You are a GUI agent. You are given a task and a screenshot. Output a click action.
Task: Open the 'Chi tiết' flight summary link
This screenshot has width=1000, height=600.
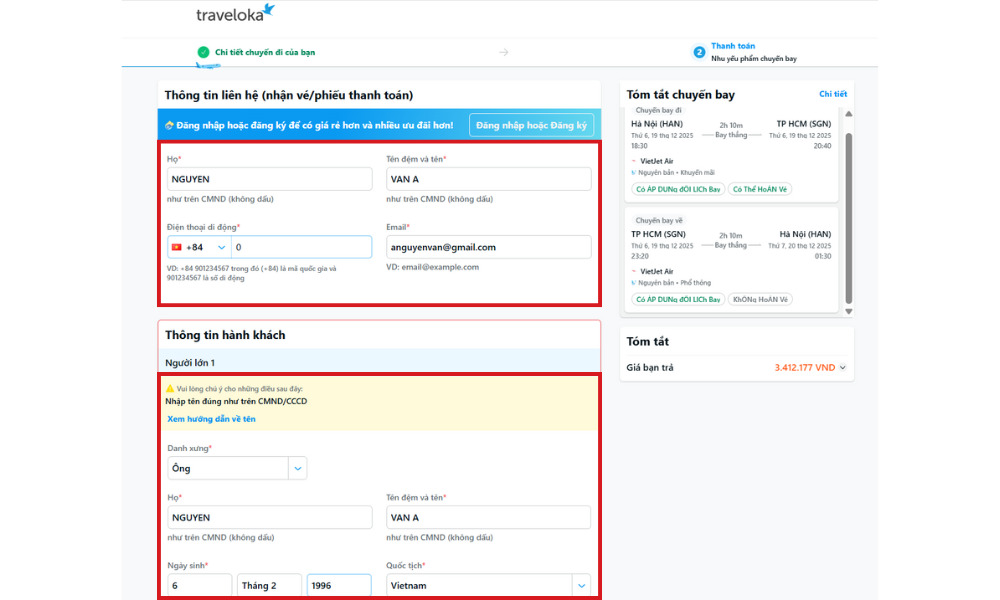832,94
